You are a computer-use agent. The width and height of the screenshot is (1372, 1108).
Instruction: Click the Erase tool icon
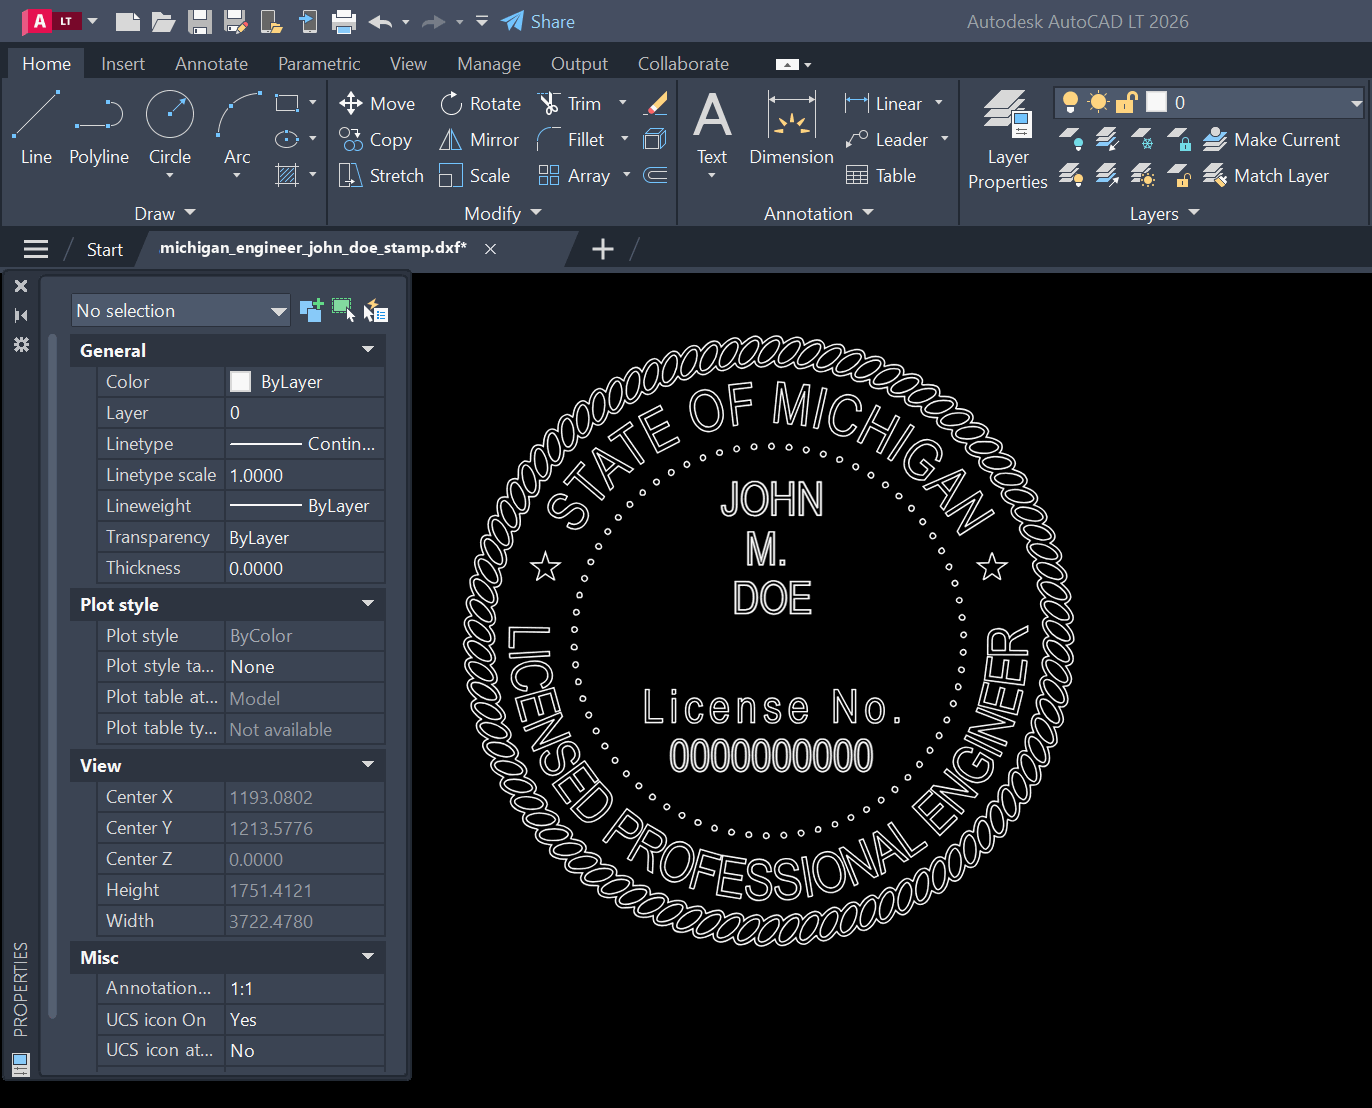coord(656,103)
